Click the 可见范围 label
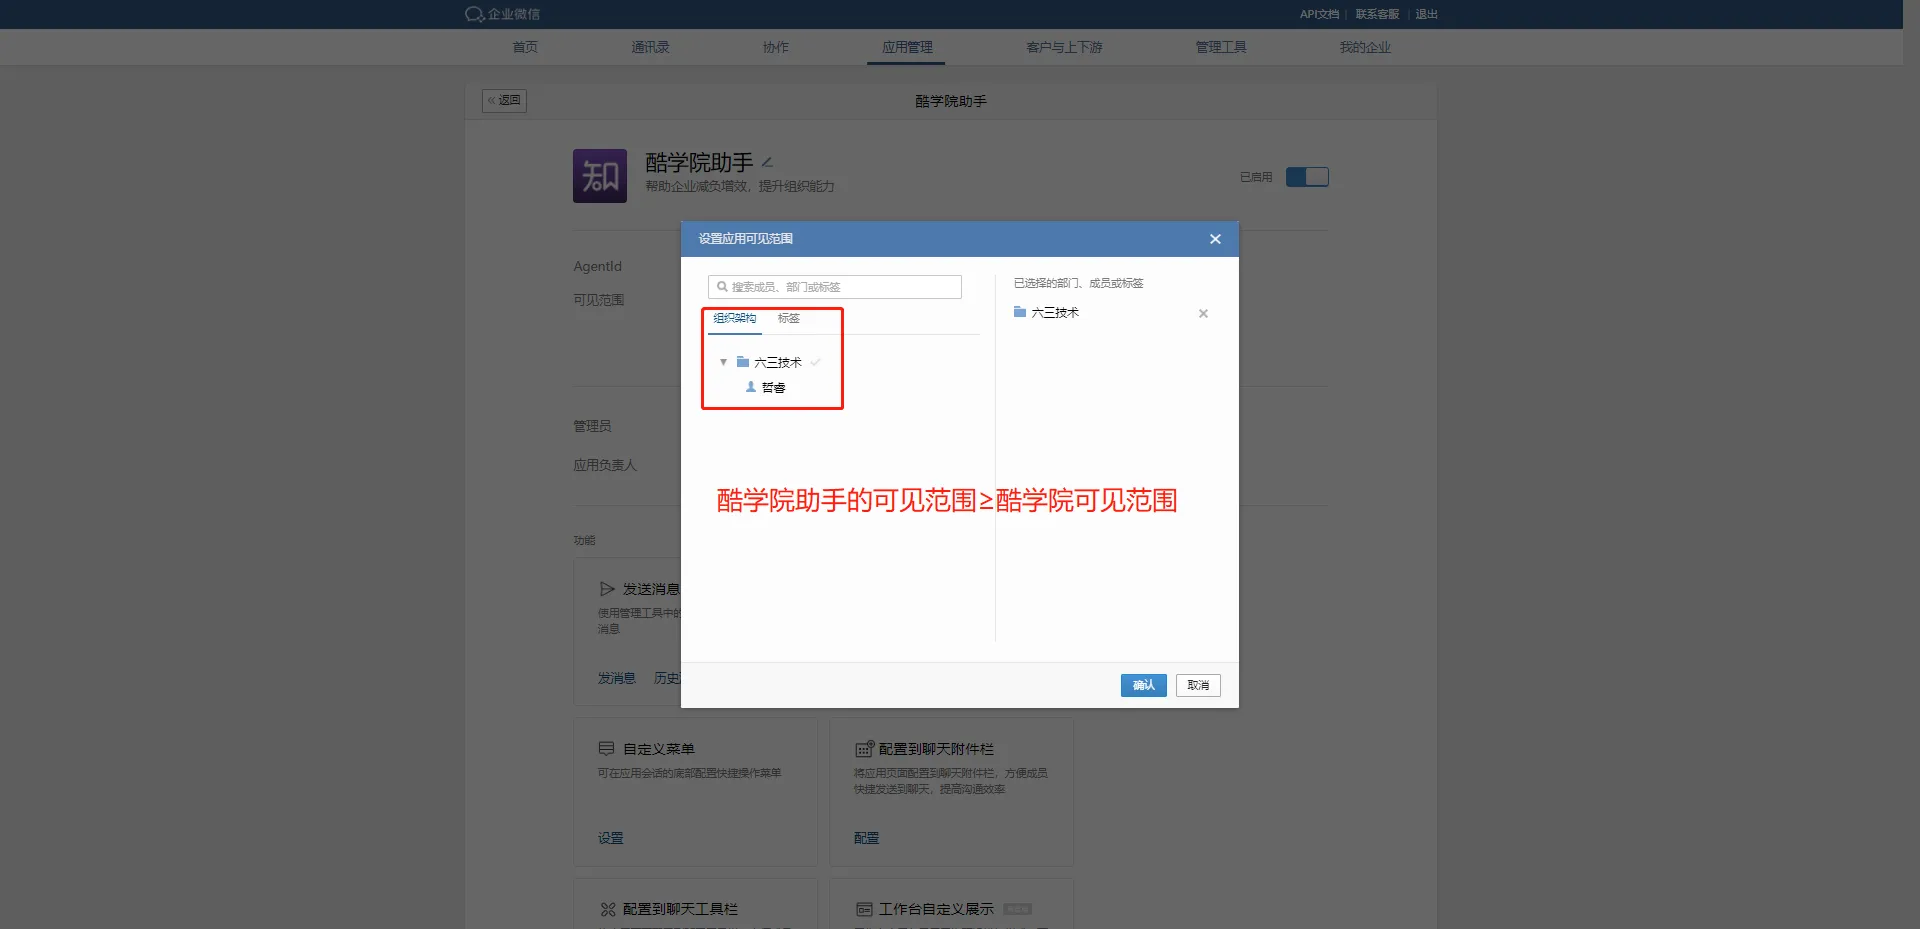1920x929 pixels. pyautogui.click(x=598, y=300)
